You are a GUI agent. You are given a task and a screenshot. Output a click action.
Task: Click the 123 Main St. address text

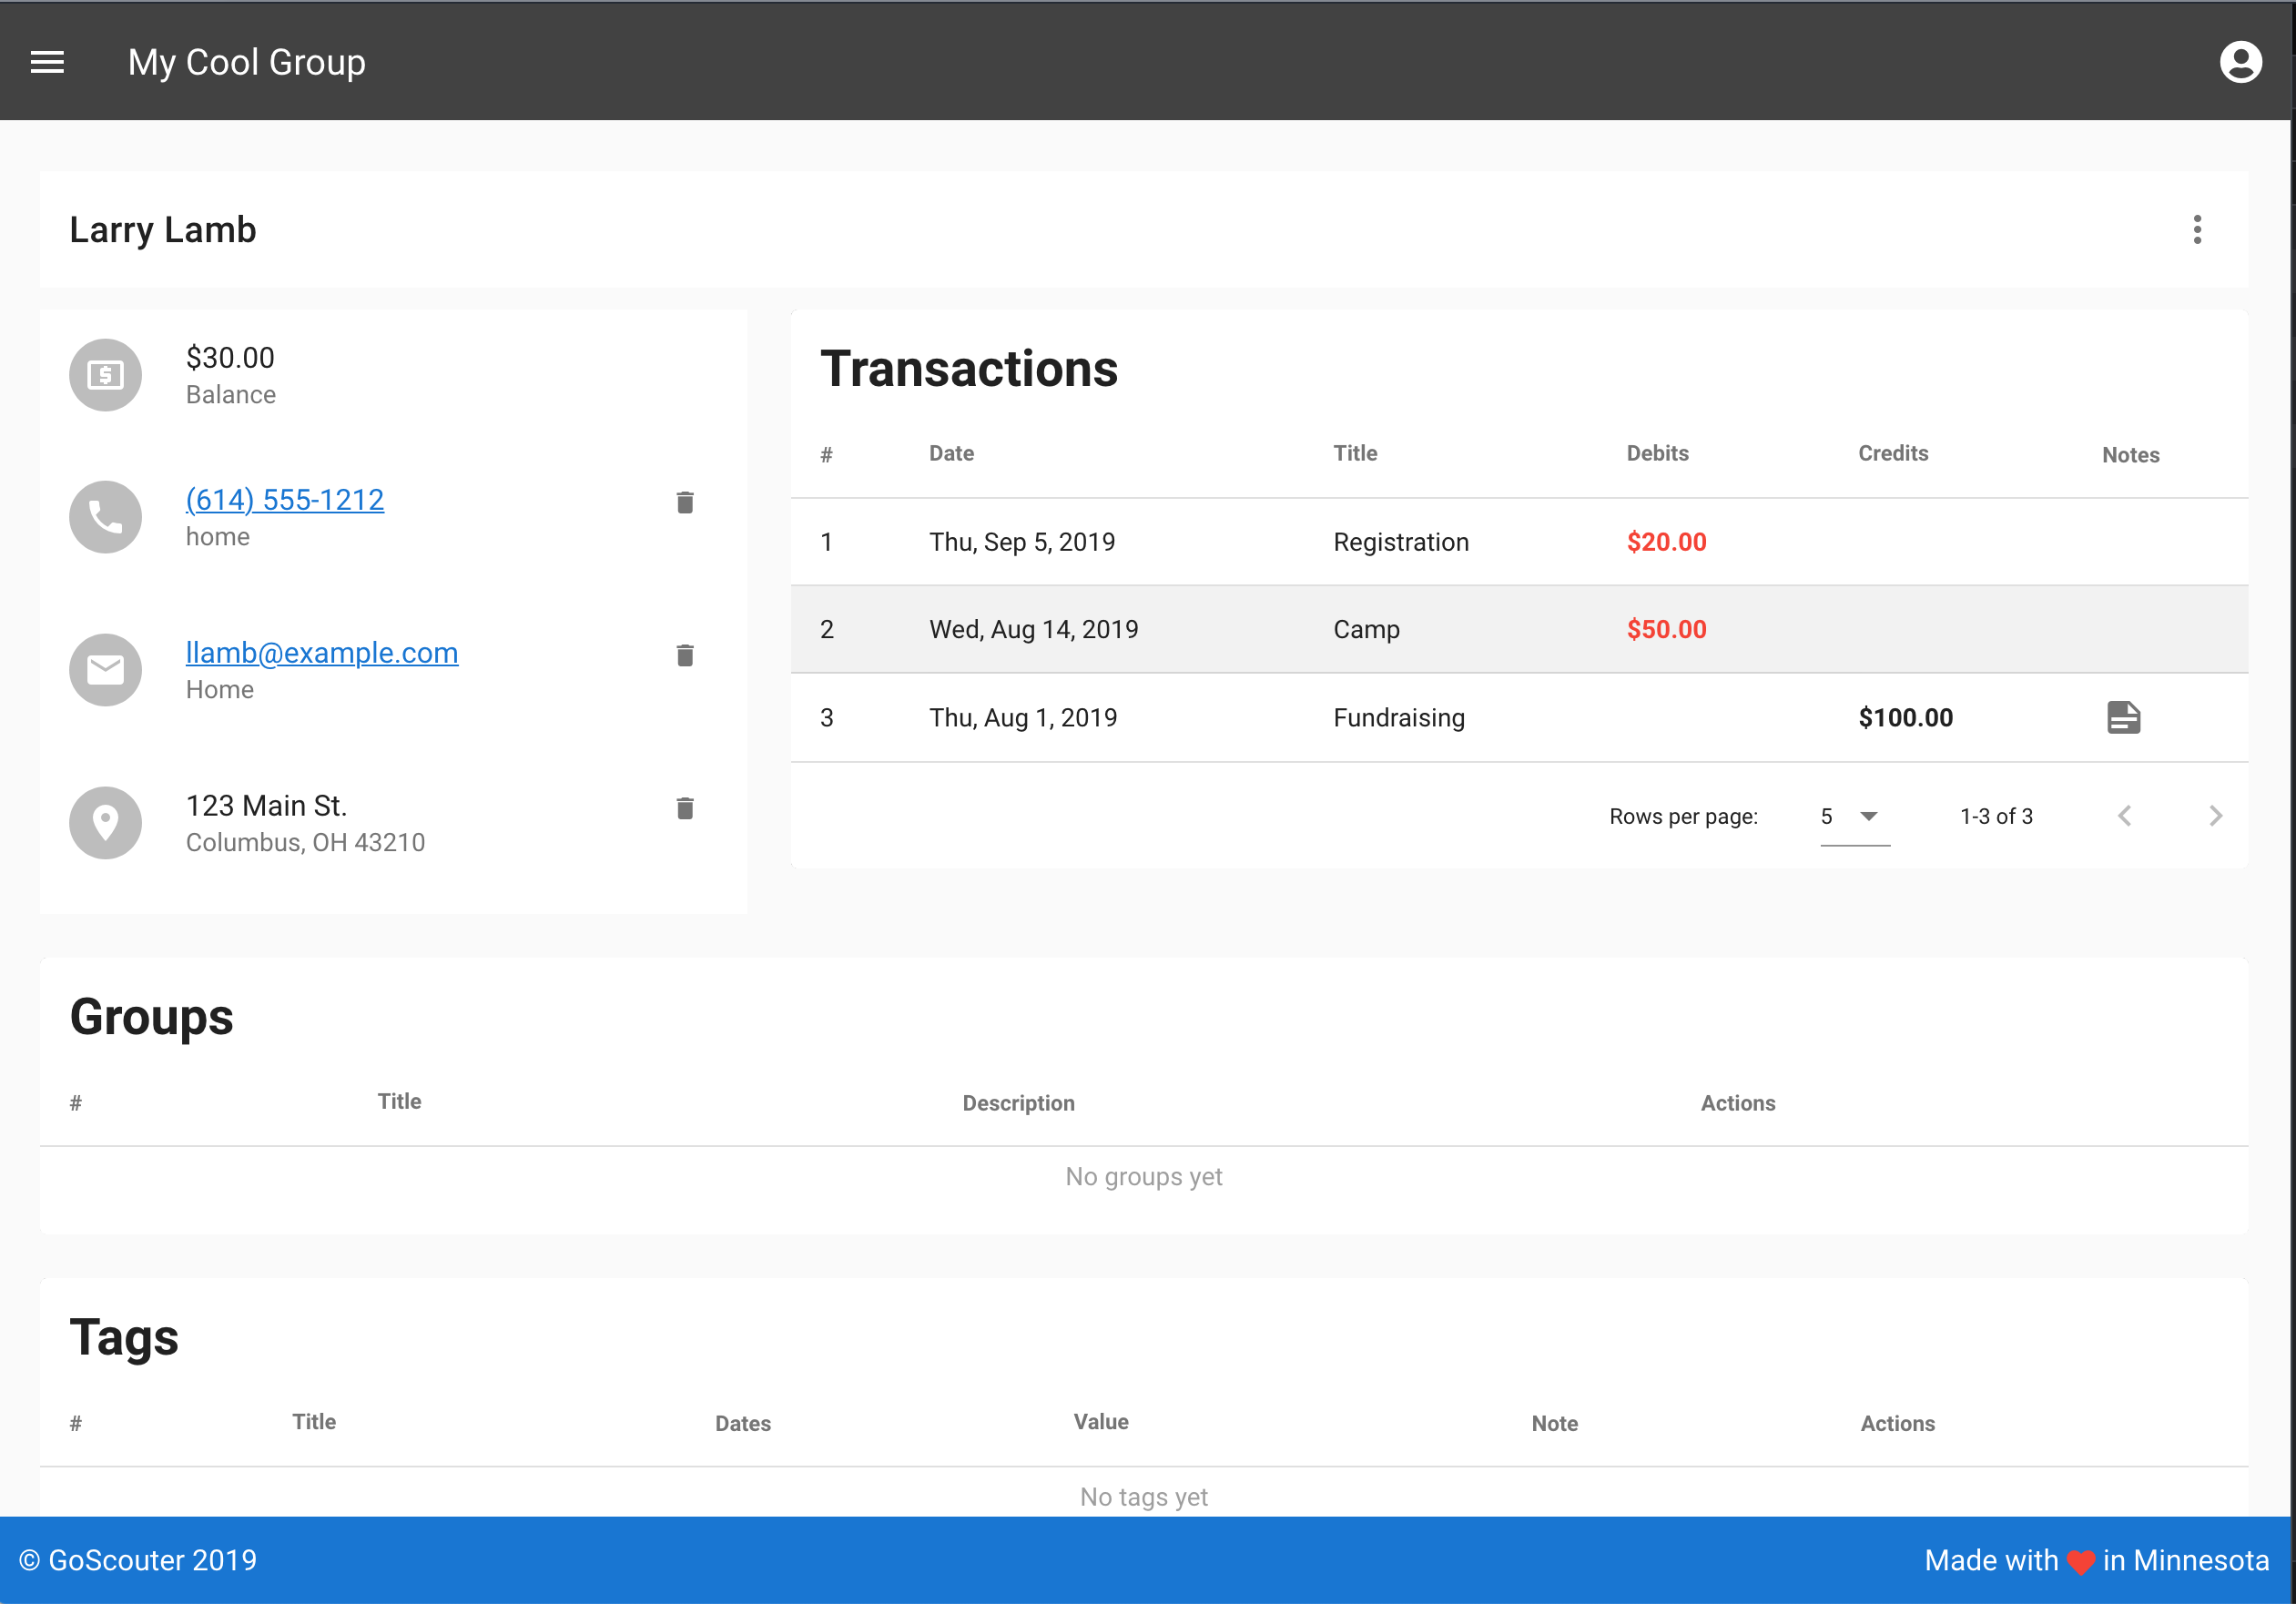[267, 805]
